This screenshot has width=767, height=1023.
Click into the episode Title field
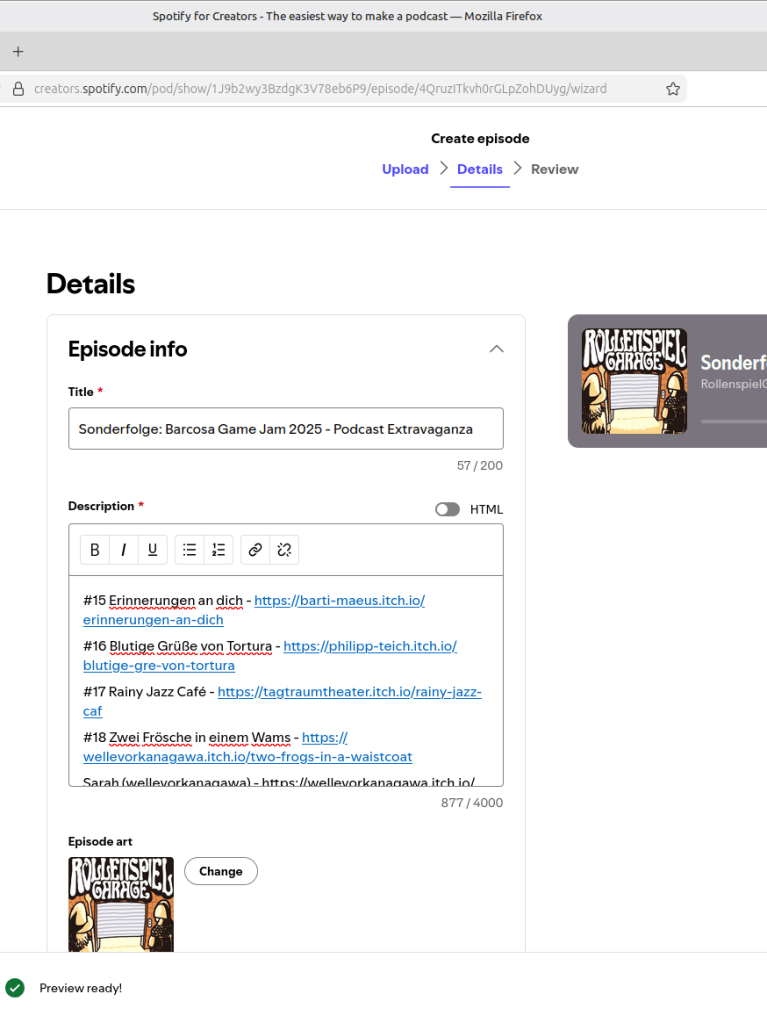285,429
